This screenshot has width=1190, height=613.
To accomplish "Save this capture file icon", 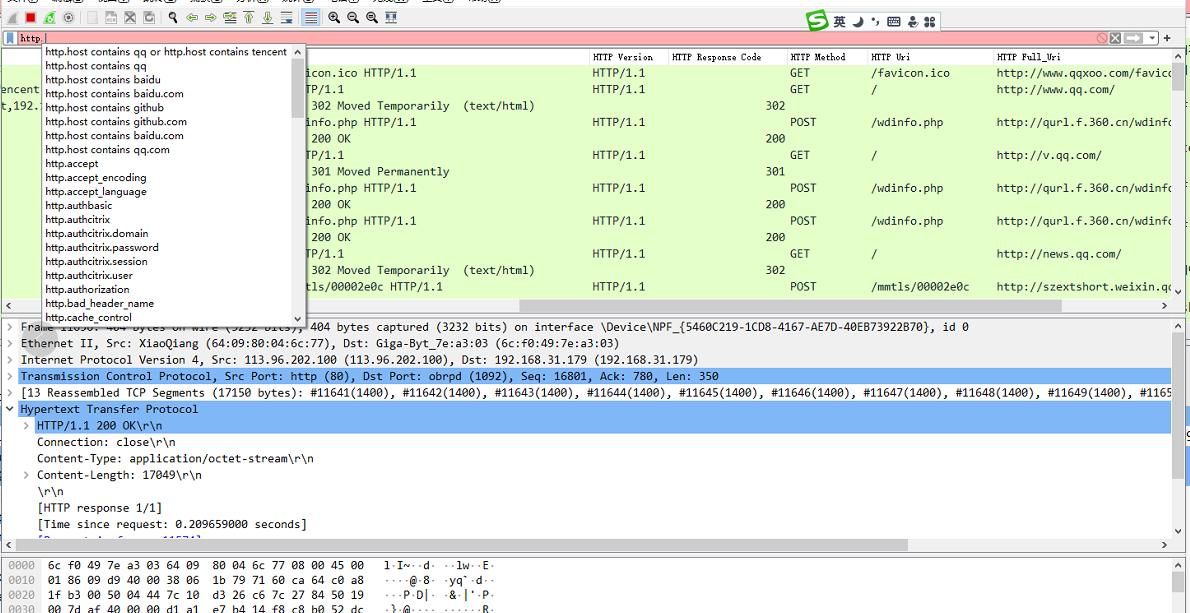I will tap(111, 17).
